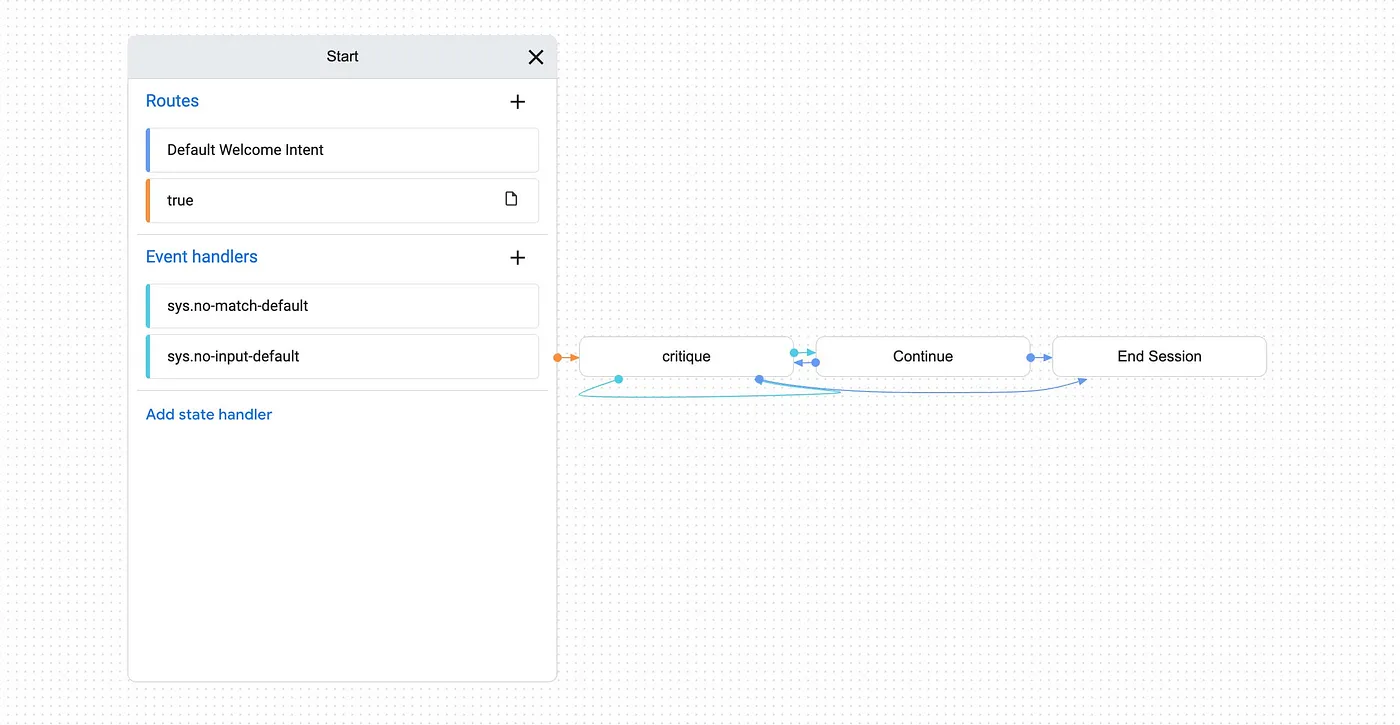The width and height of the screenshot is (1400, 725).
Task: Select the sys.no-input-default event handler
Action: point(342,356)
